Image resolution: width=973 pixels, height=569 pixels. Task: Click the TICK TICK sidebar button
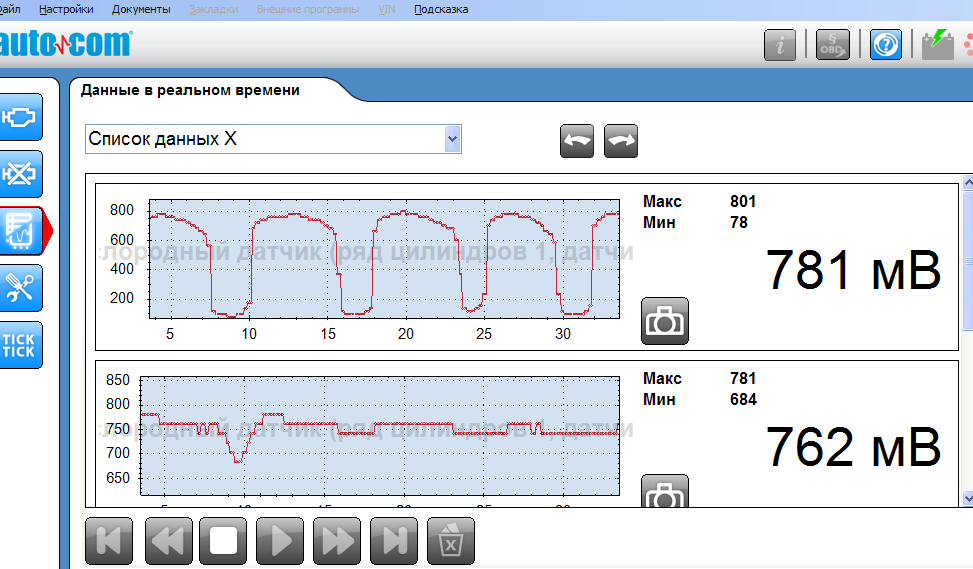pos(19,346)
